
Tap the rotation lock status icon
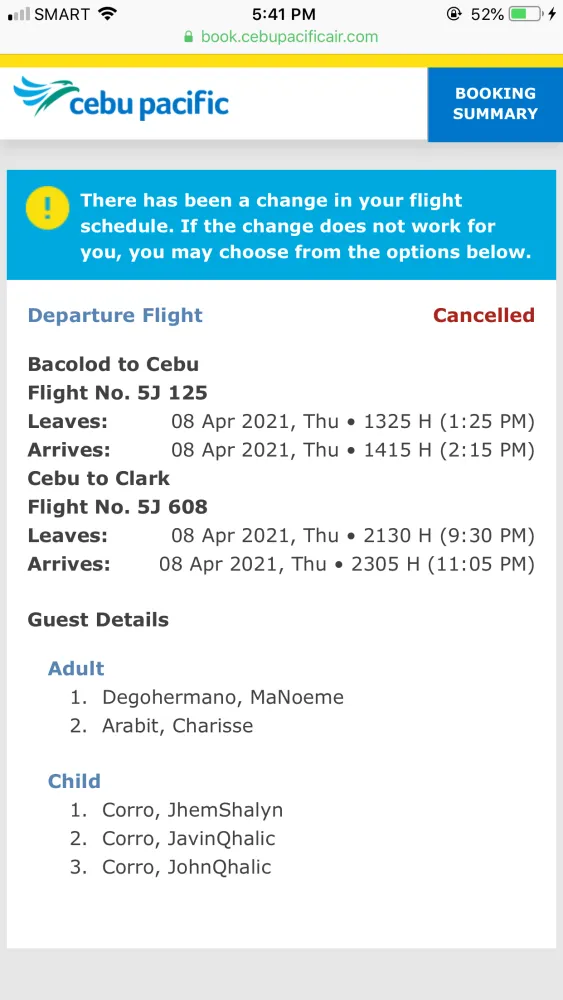[453, 14]
